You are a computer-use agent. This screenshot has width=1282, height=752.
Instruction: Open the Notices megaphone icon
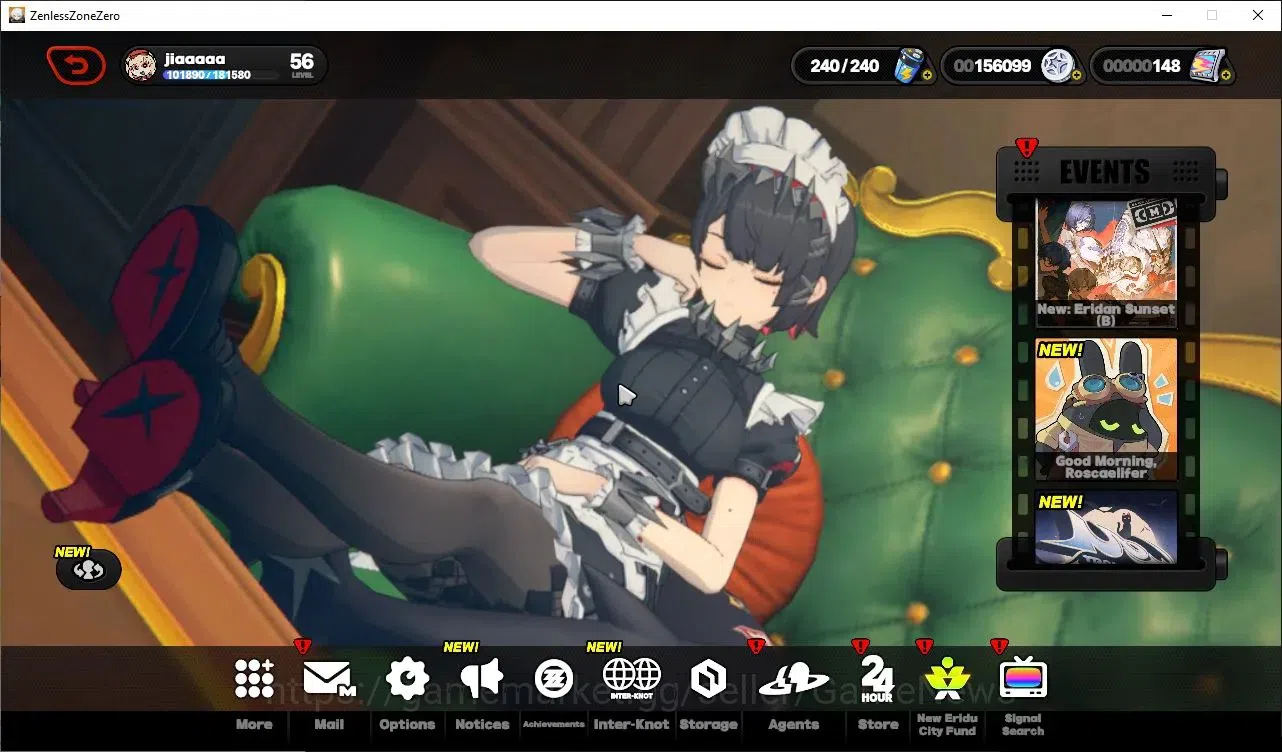(x=482, y=679)
